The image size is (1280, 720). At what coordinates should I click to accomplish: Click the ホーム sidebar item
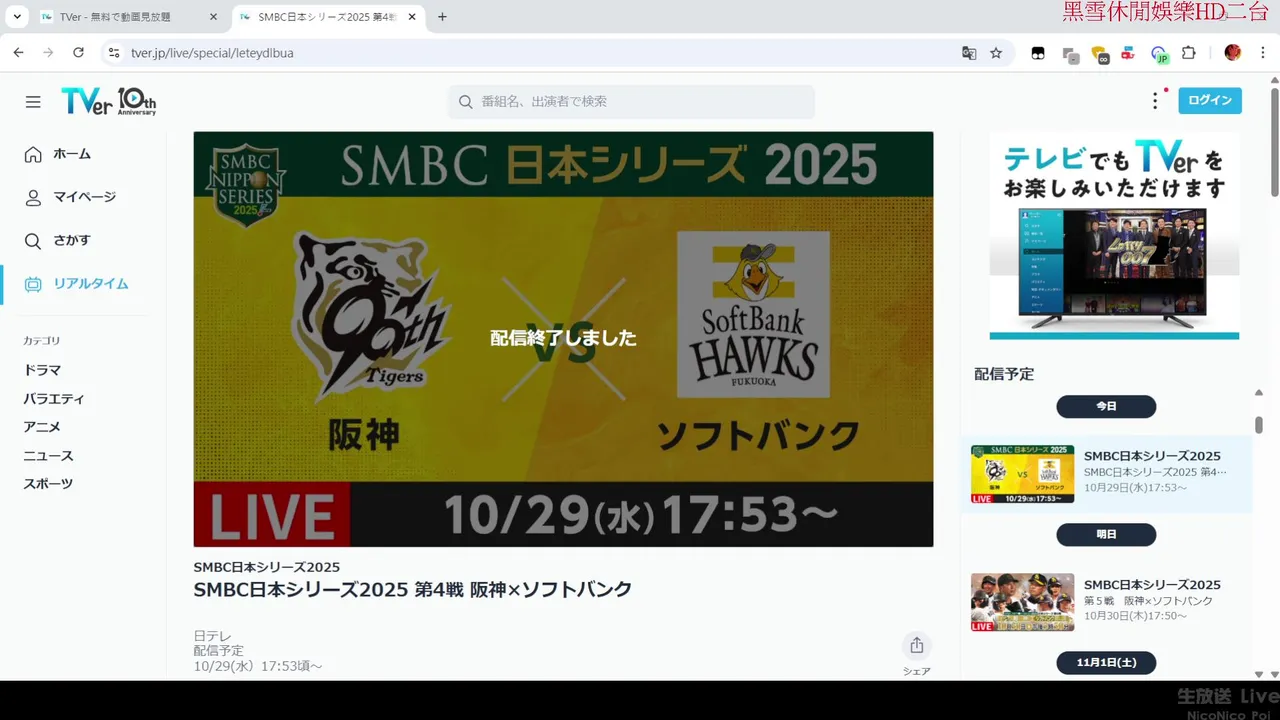coord(72,154)
